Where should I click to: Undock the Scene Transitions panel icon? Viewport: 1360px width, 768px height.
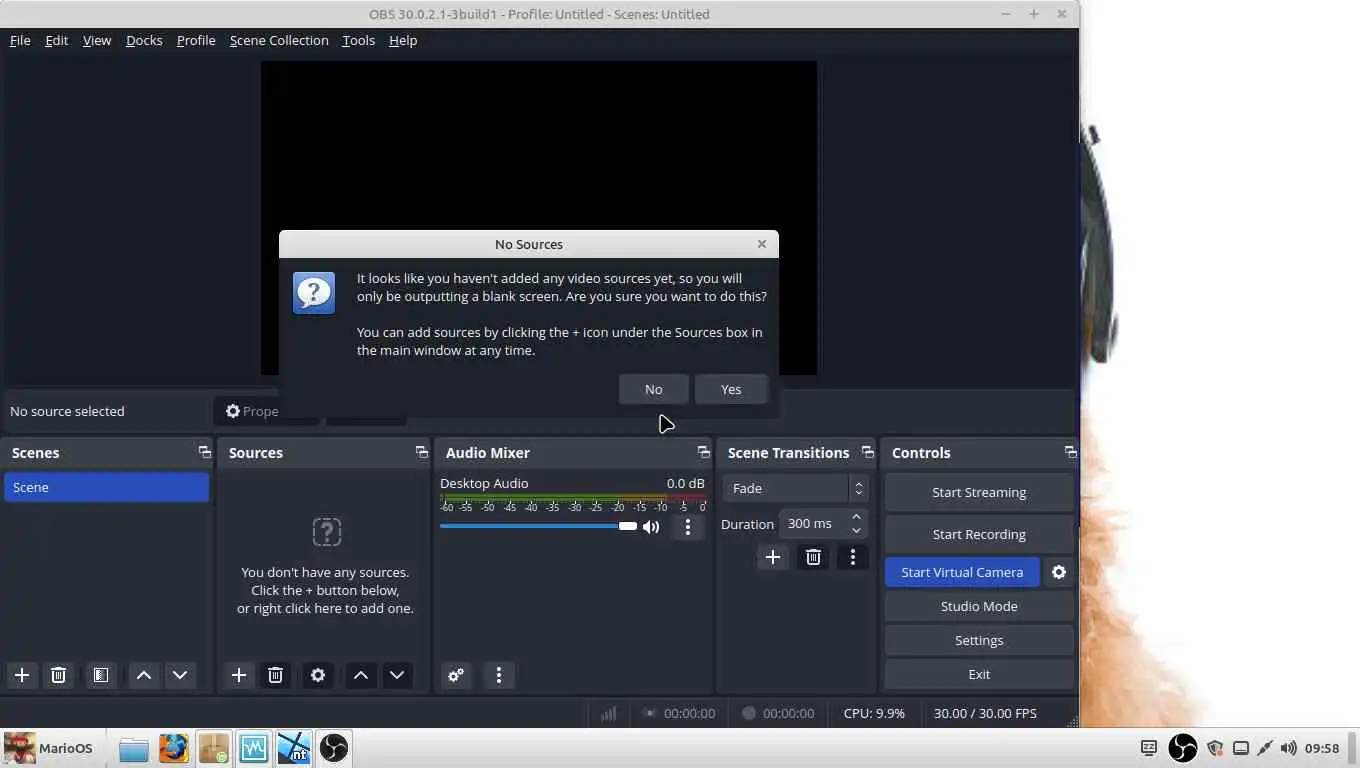867,452
